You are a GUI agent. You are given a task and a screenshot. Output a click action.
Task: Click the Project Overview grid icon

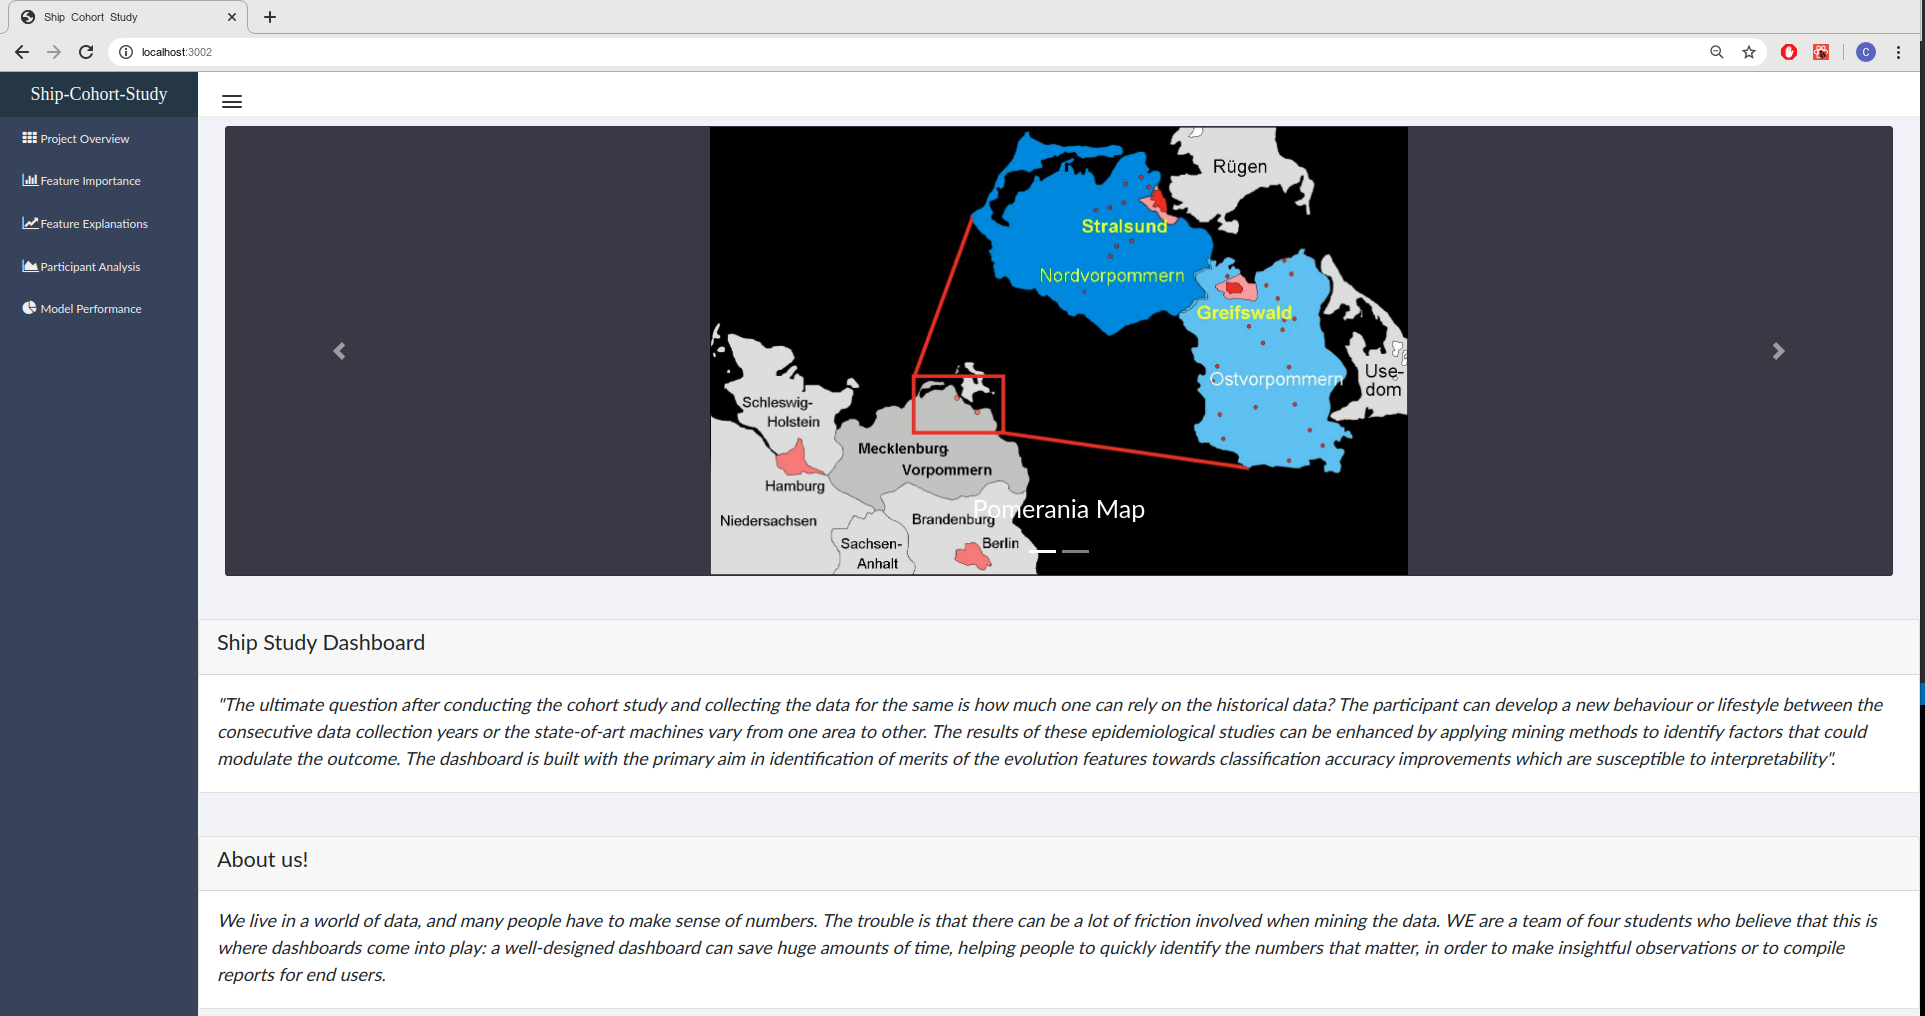30,138
